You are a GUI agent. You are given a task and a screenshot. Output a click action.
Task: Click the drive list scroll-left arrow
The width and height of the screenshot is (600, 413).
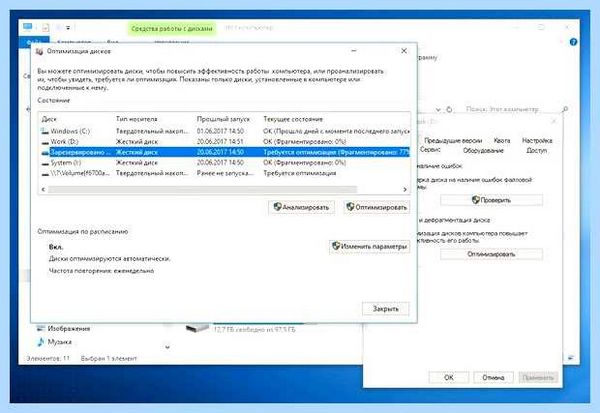[43, 189]
